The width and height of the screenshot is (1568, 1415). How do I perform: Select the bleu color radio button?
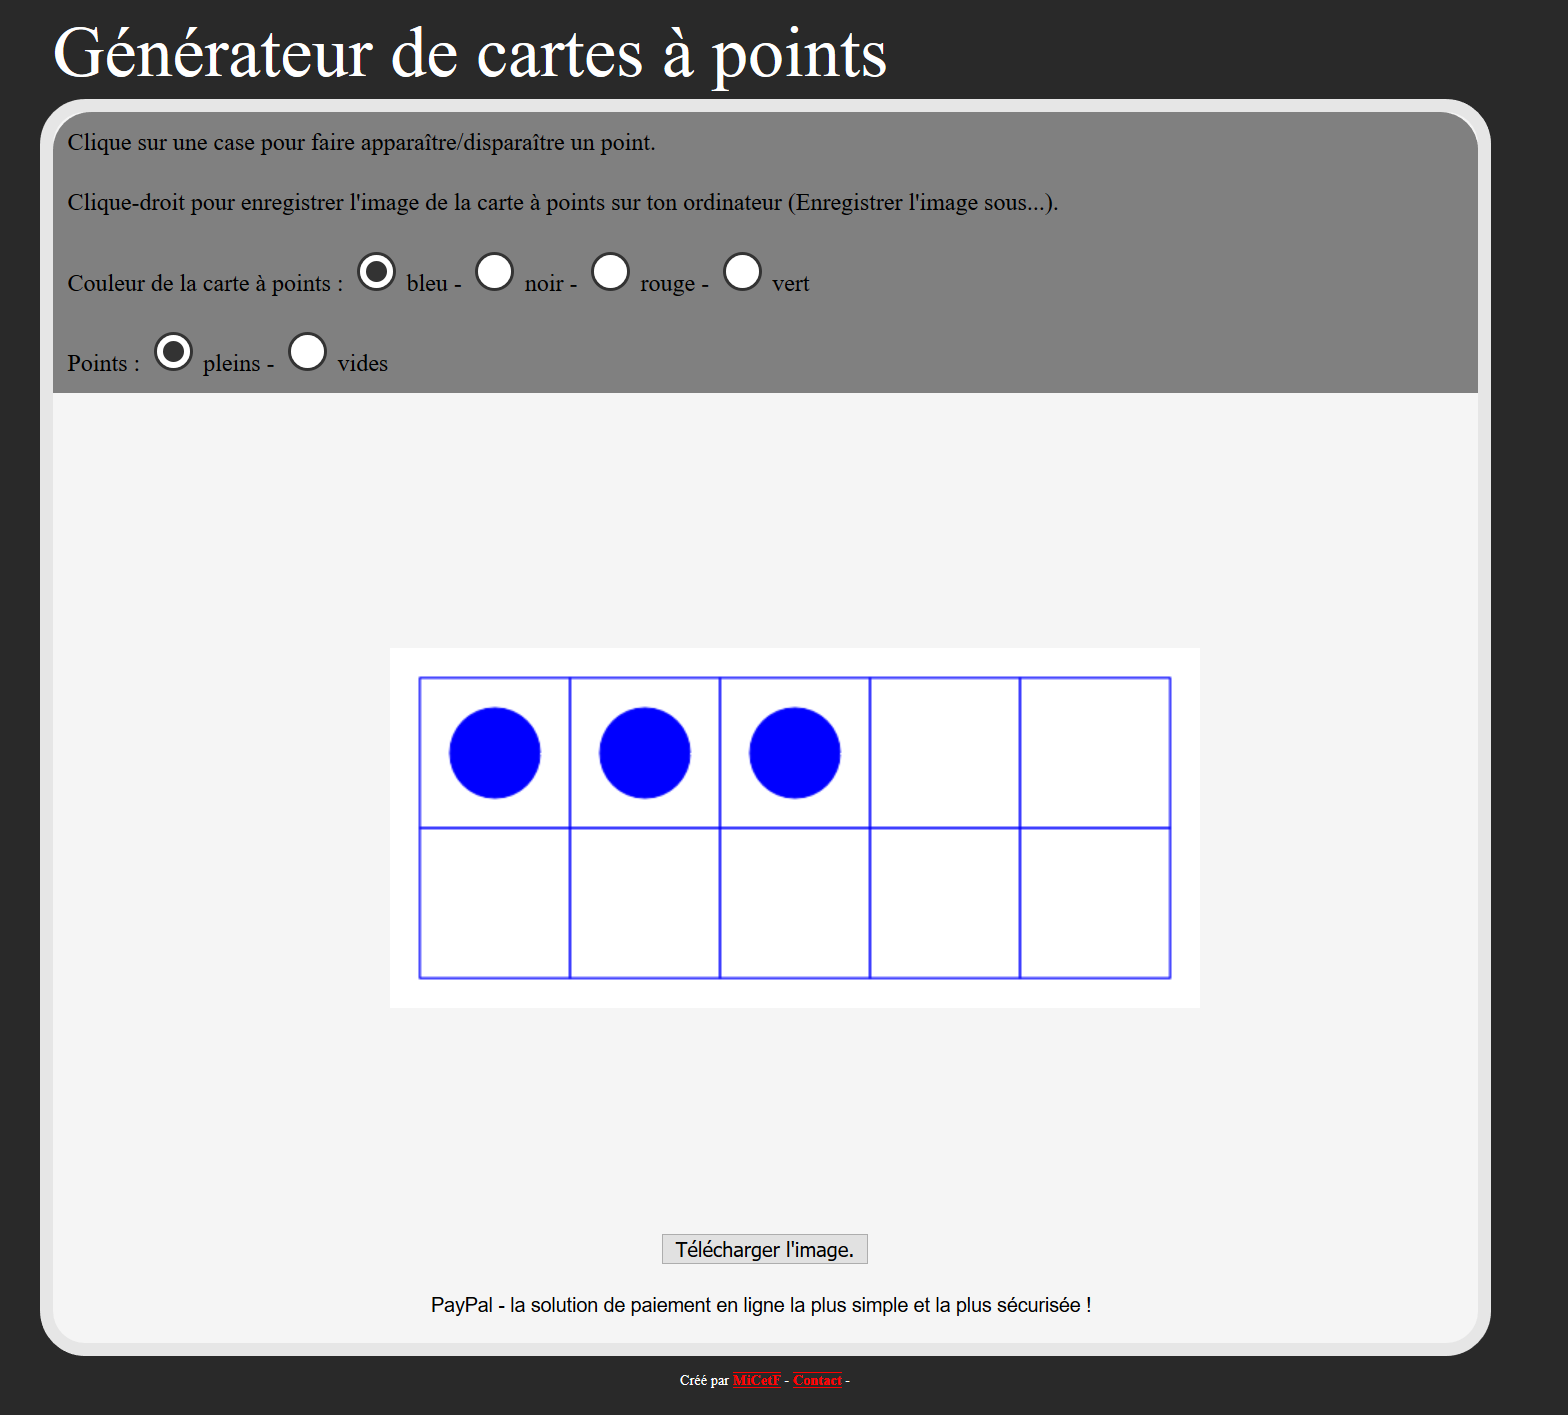pyautogui.click(x=376, y=272)
